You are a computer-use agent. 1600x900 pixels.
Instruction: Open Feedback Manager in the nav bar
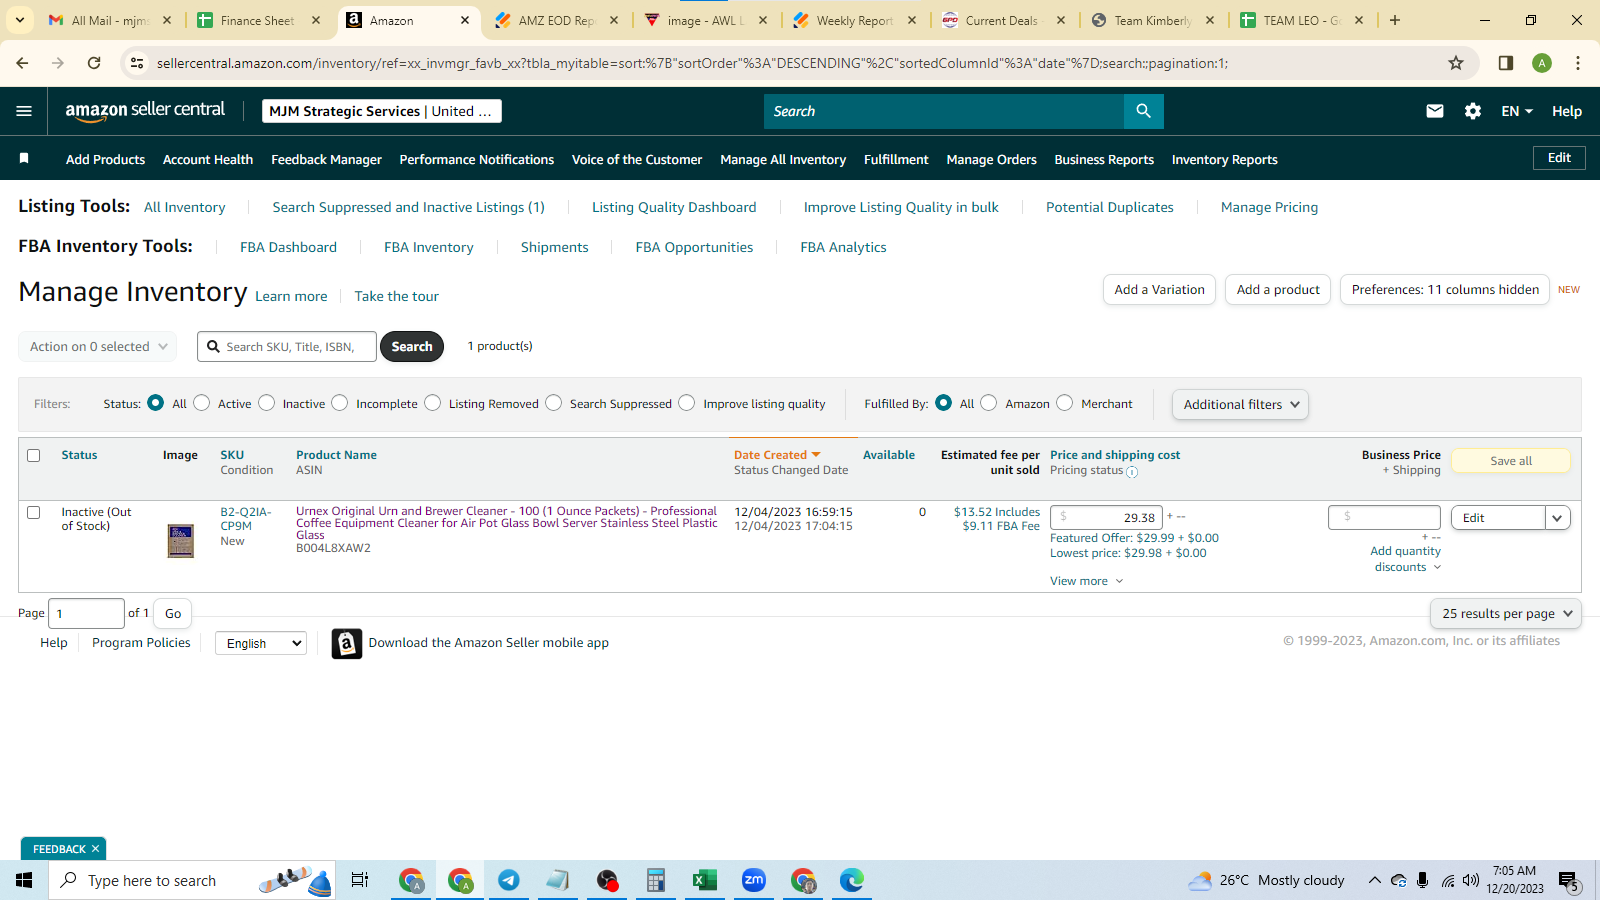(326, 159)
